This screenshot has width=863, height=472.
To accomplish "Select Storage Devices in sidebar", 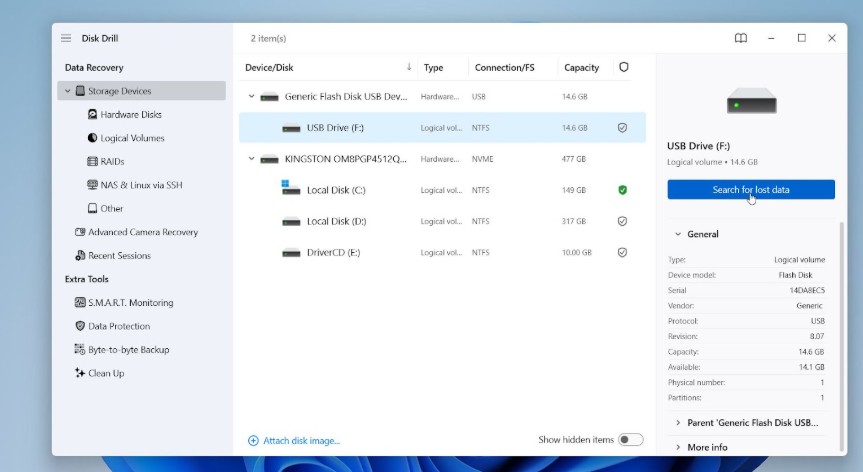I will 141,91.
